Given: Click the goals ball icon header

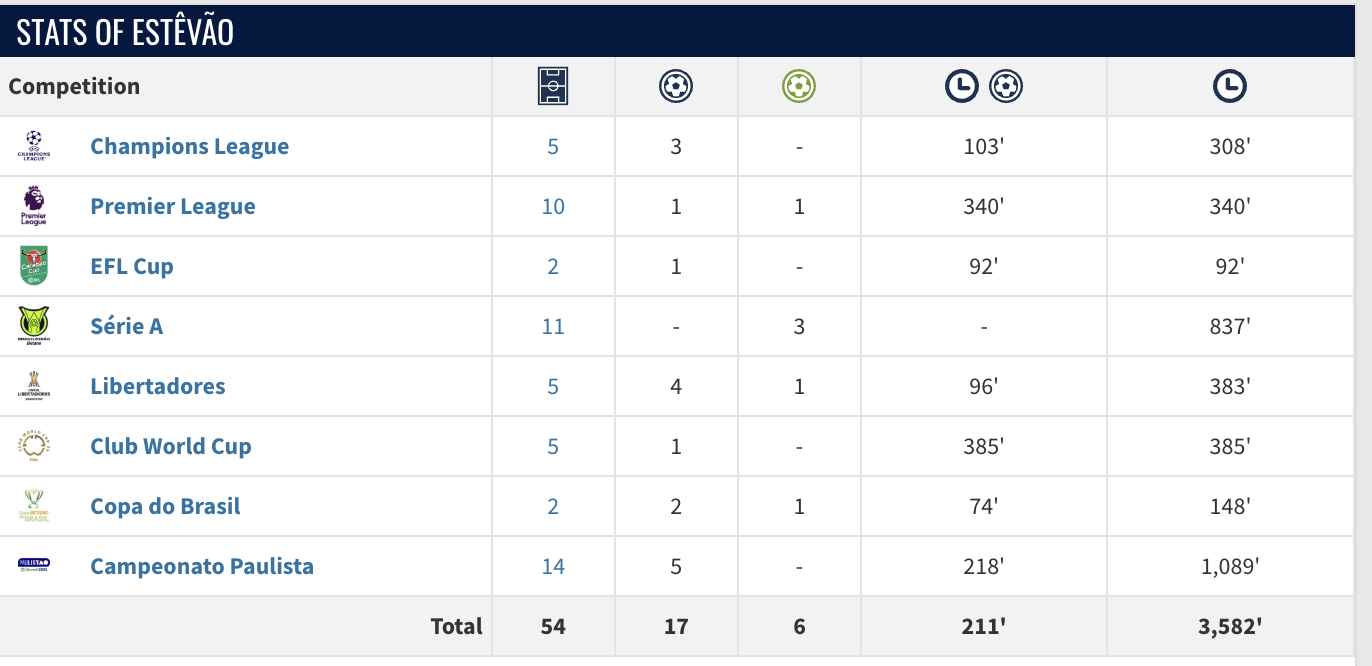Looking at the screenshot, I should click(x=676, y=87).
